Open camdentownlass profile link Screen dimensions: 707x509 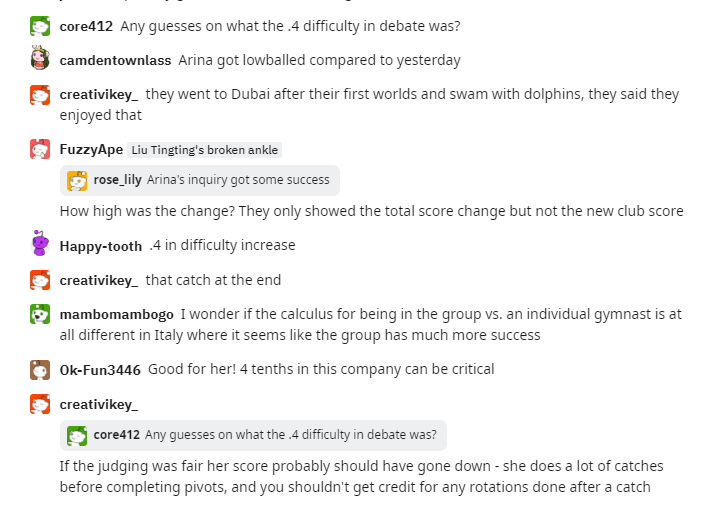[x=114, y=60]
